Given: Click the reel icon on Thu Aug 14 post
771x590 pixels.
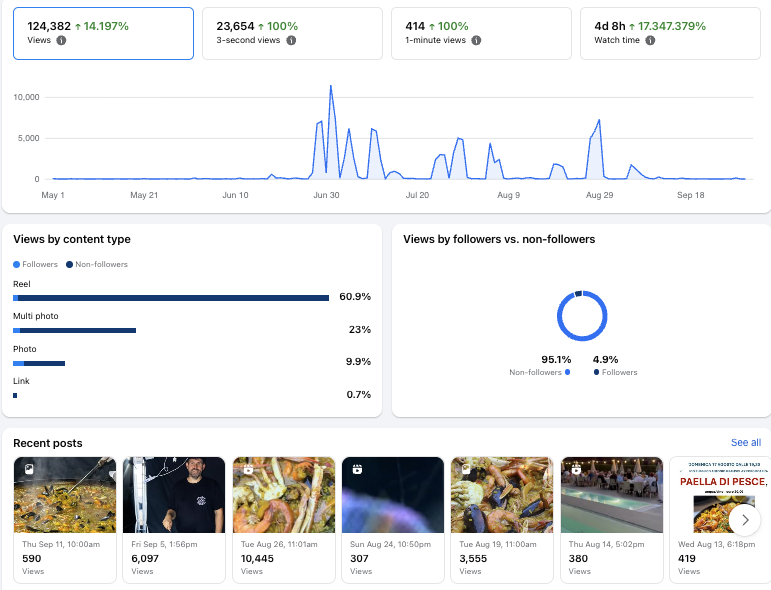Looking at the screenshot, I should [x=576, y=470].
